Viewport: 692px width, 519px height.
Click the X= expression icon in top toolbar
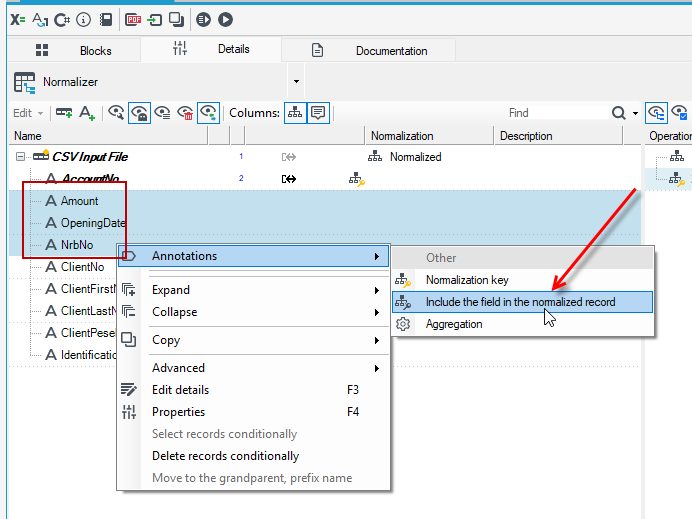pos(18,20)
